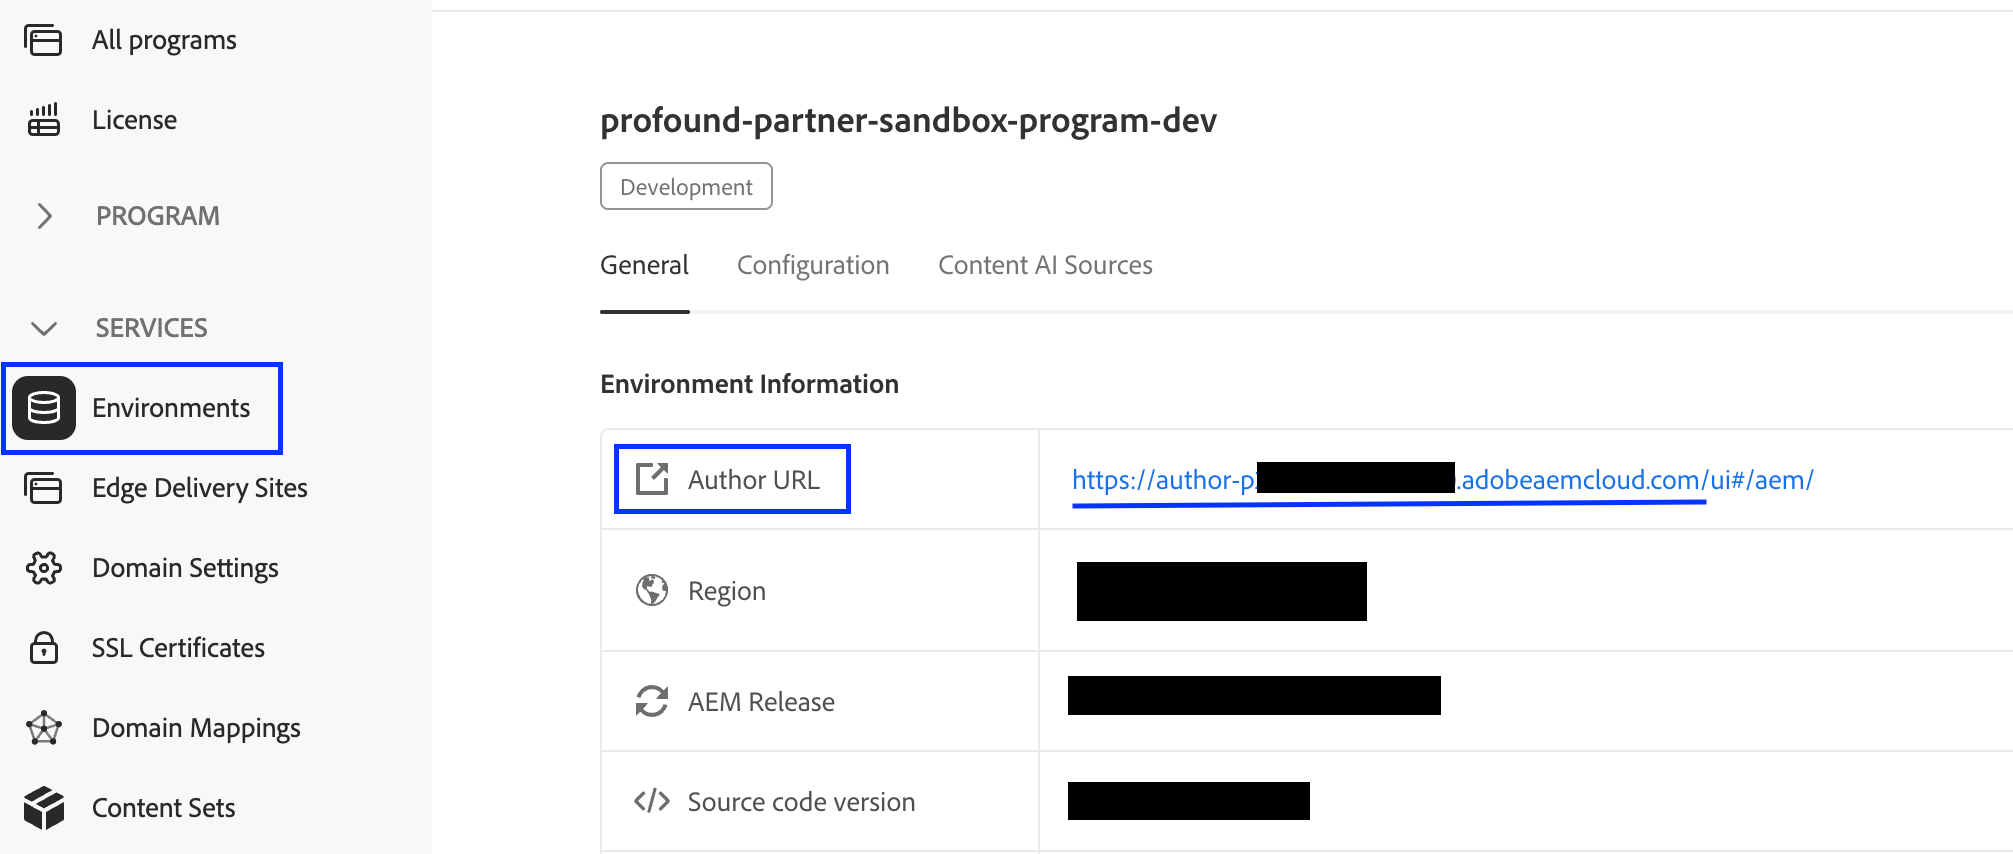Open Domain Settings menu item

coord(185,568)
